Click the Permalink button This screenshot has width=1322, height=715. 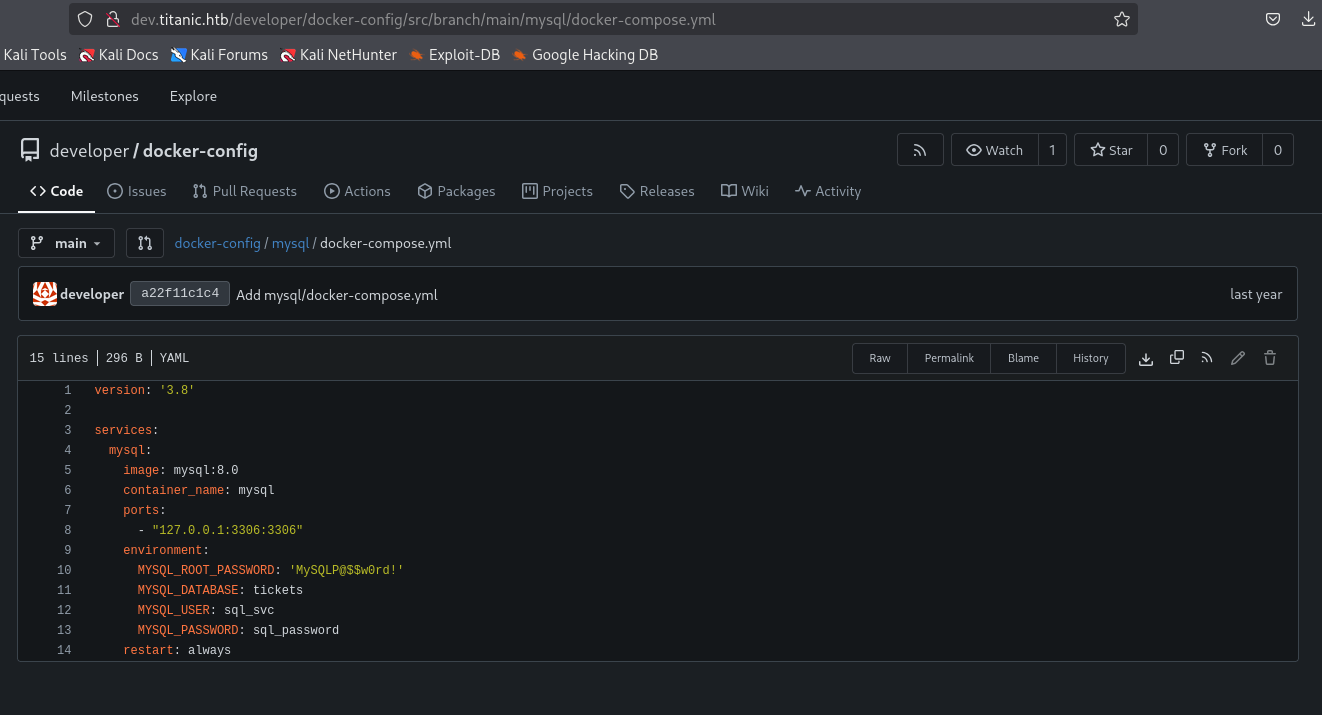coord(949,358)
